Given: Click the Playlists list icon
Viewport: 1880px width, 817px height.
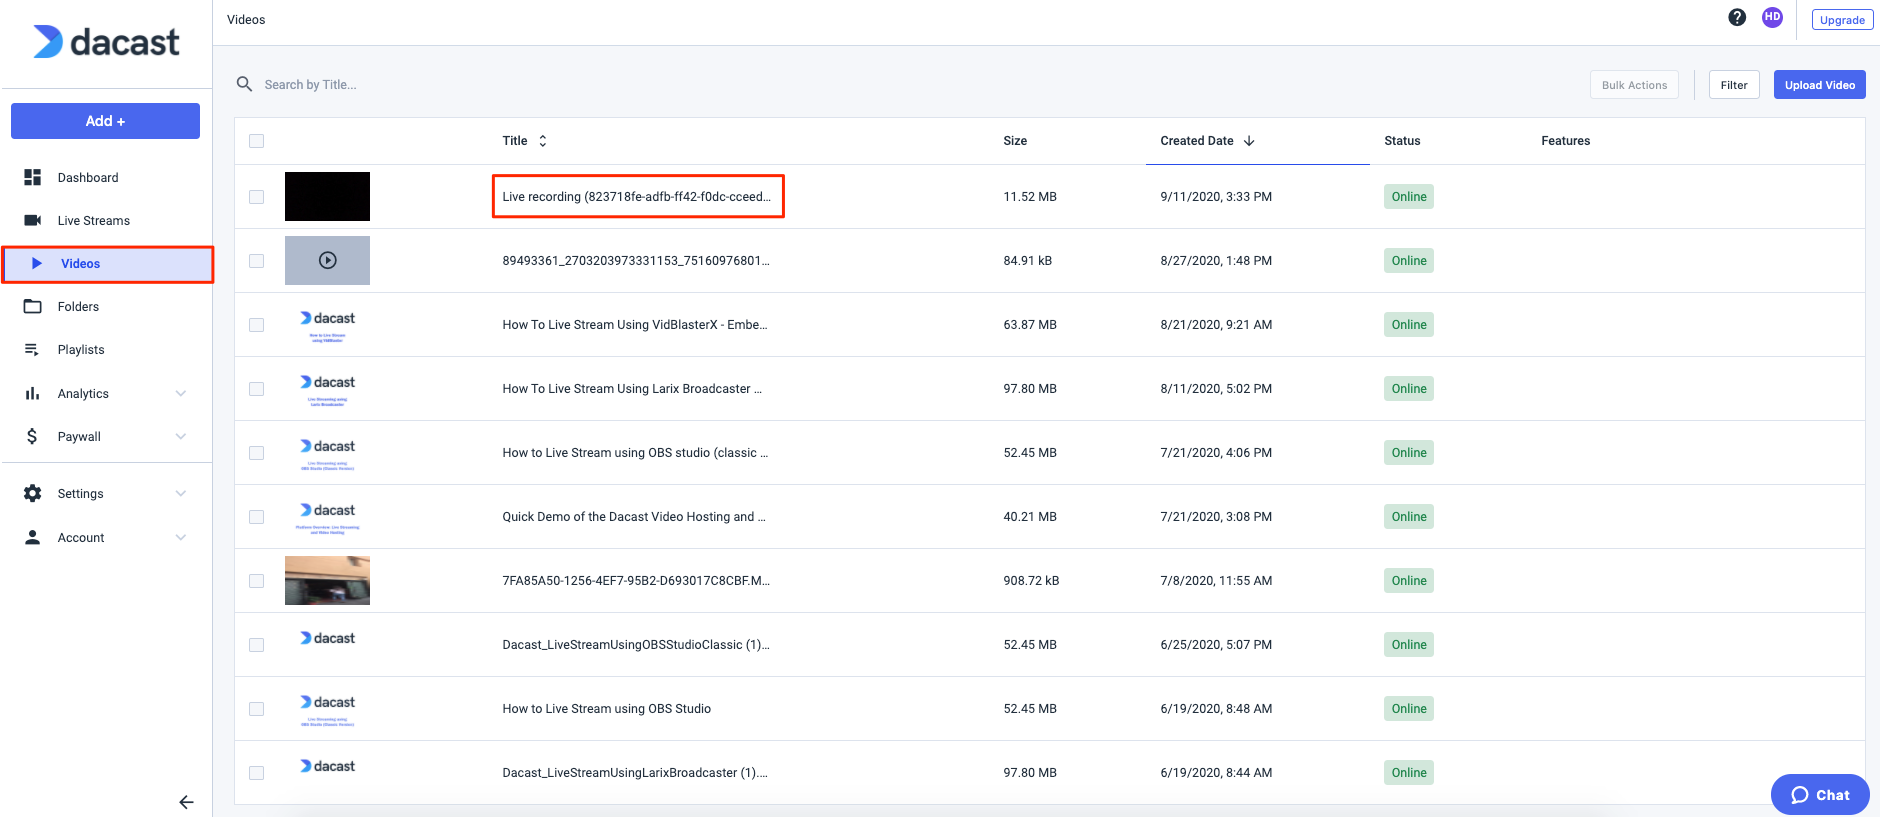Looking at the screenshot, I should tap(32, 349).
